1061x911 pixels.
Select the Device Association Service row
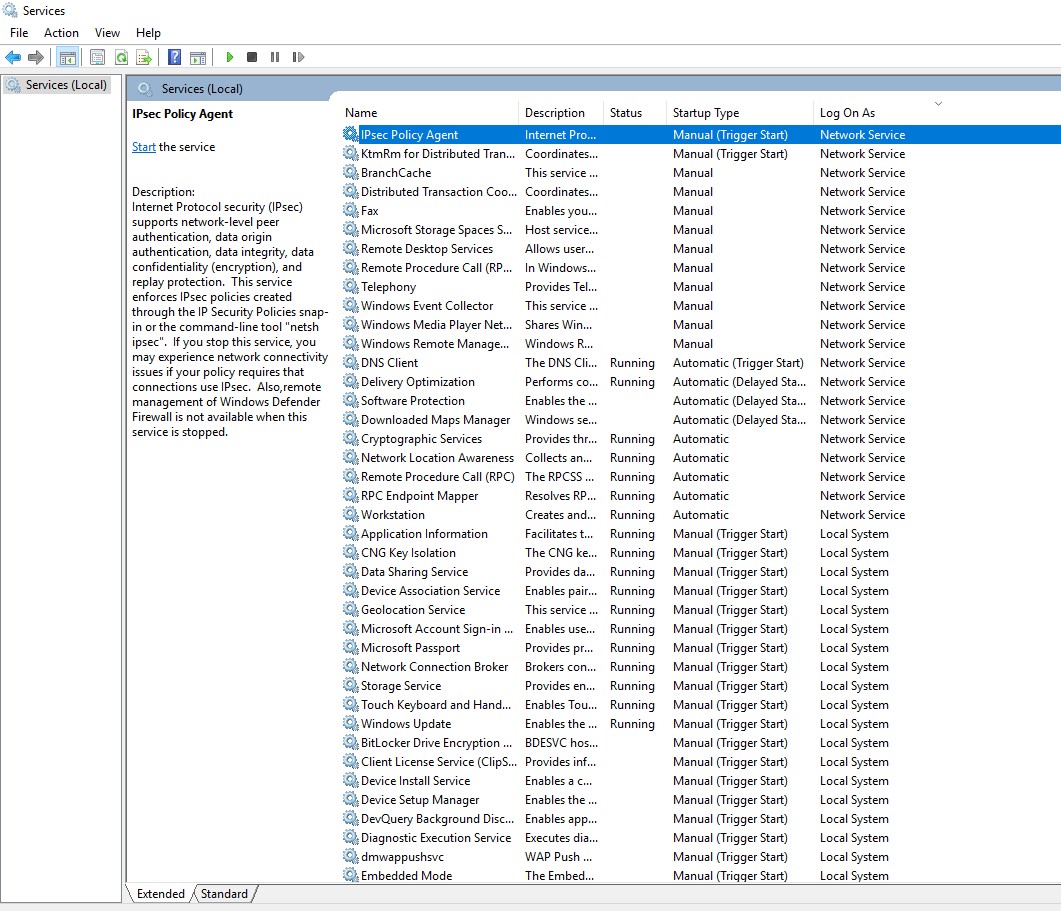click(x=700, y=590)
